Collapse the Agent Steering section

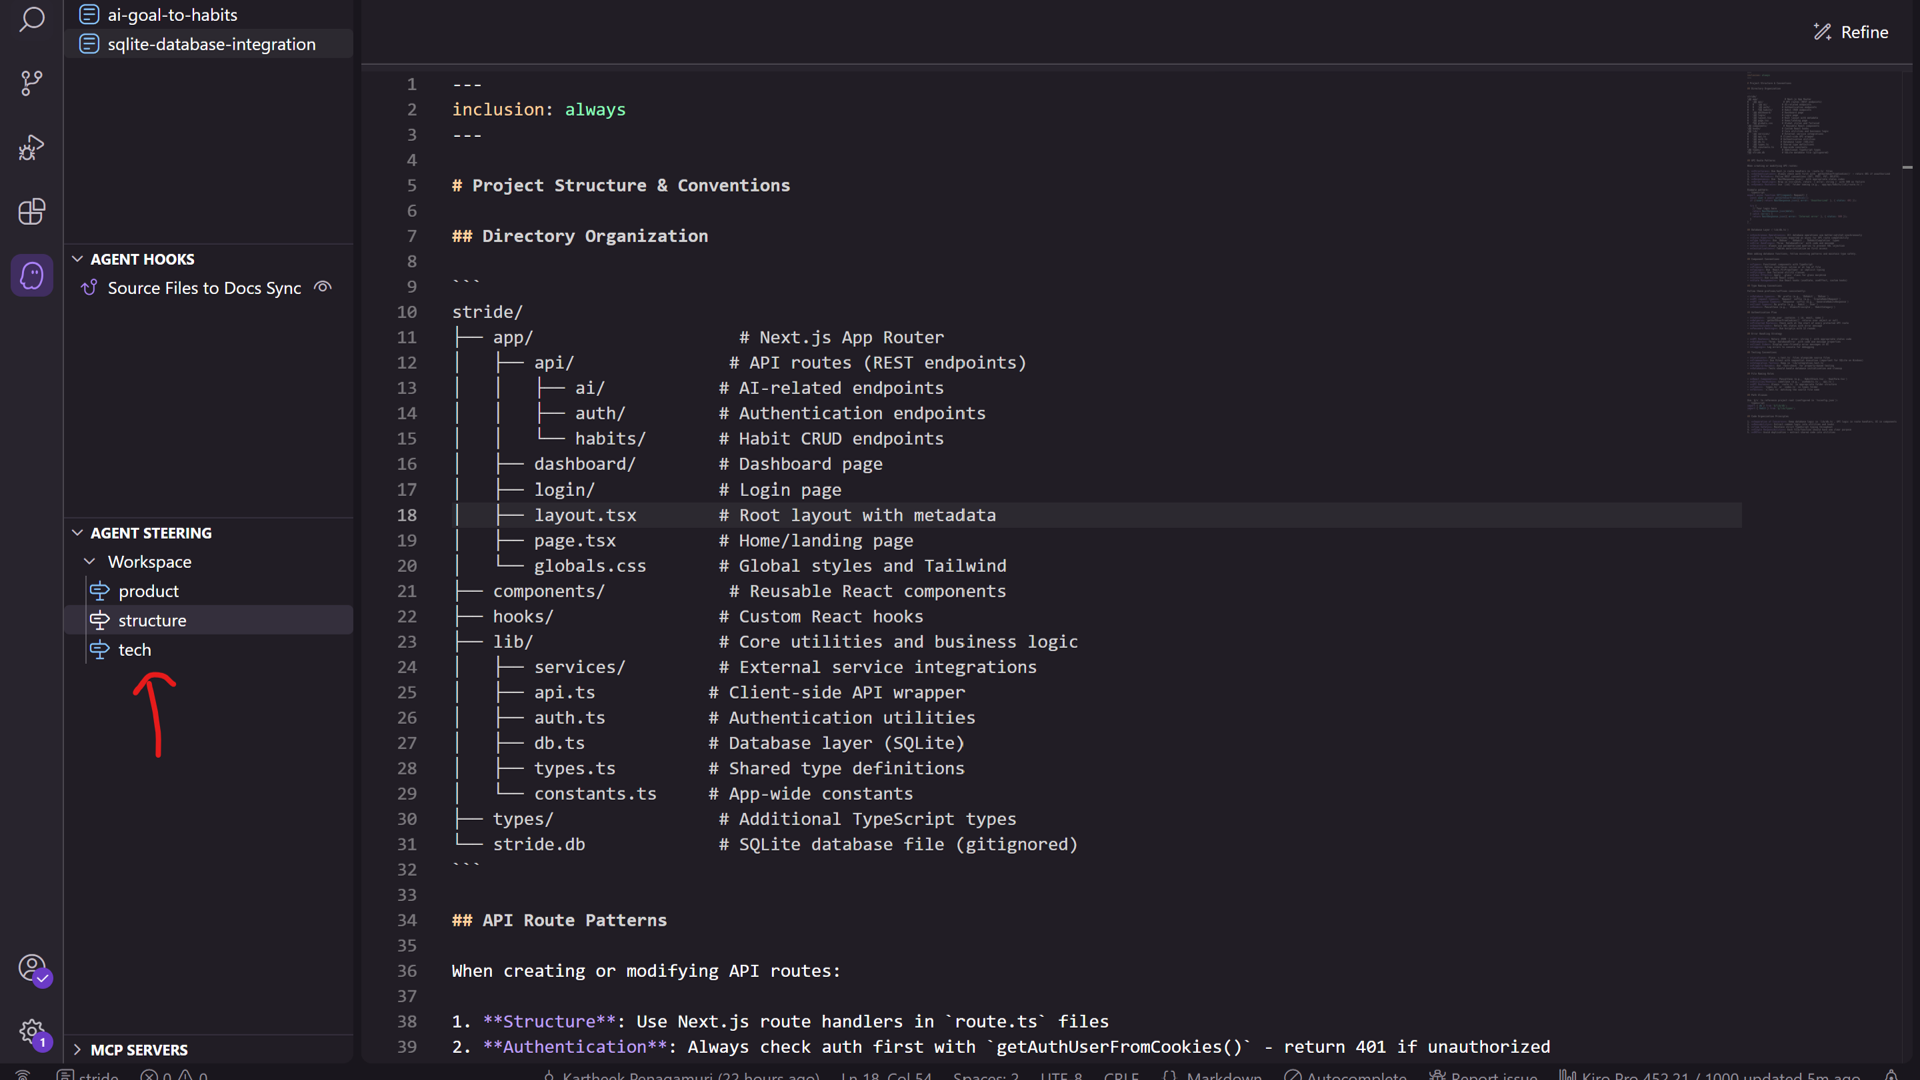click(78, 533)
